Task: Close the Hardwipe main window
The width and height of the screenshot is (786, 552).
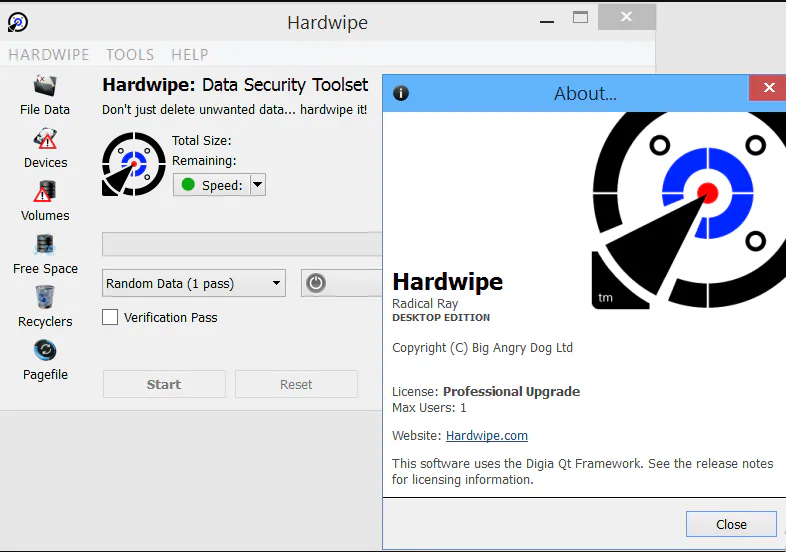Action: point(627,17)
